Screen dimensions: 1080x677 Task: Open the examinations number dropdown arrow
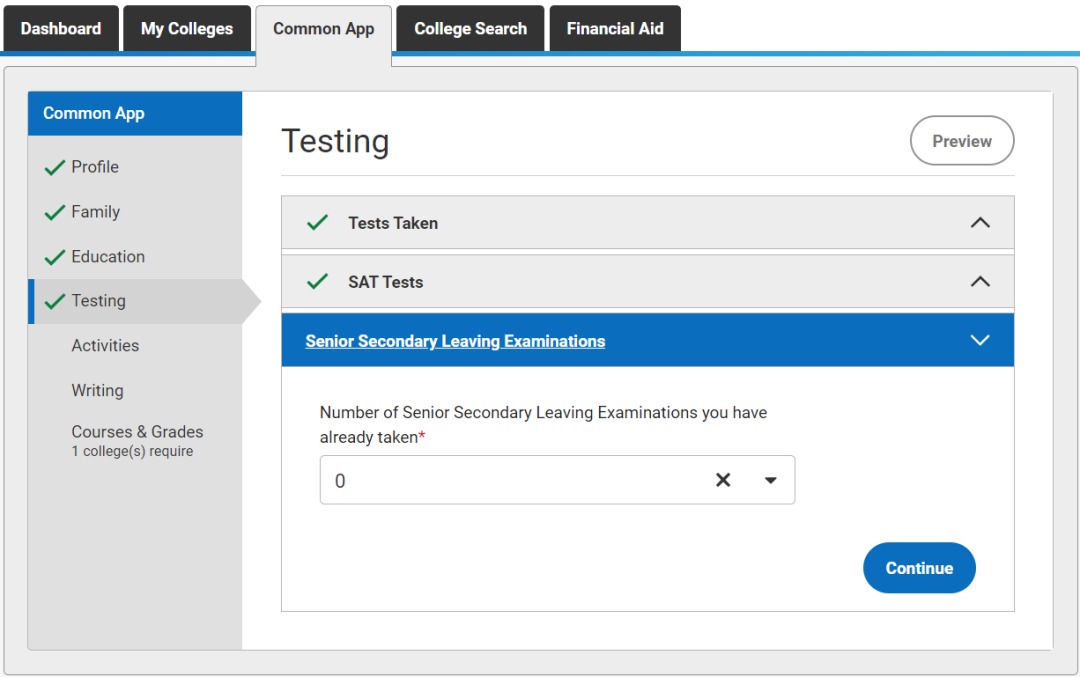770,480
